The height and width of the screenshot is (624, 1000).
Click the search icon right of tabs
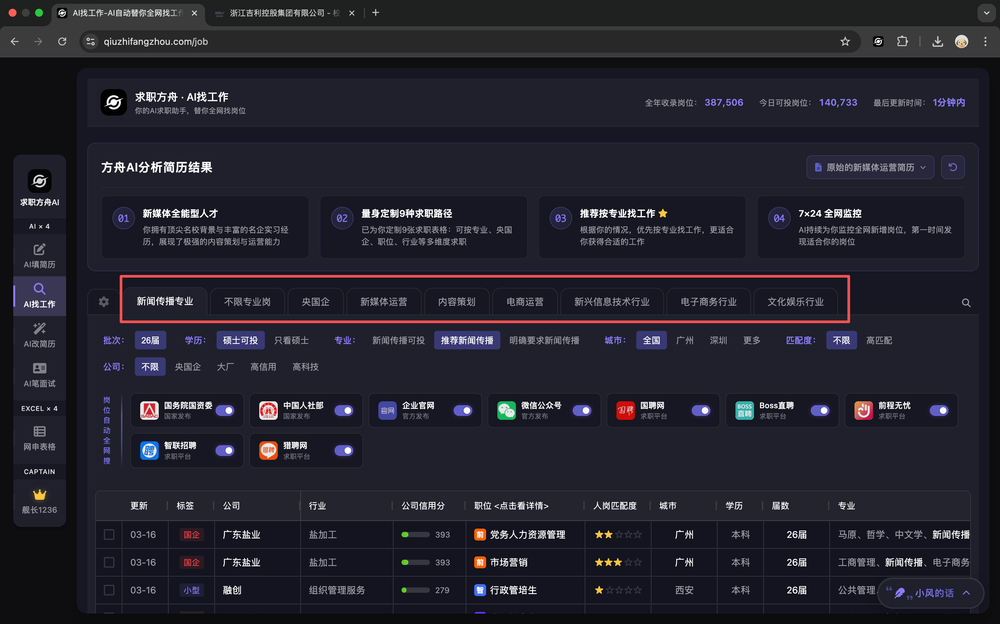tap(966, 302)
